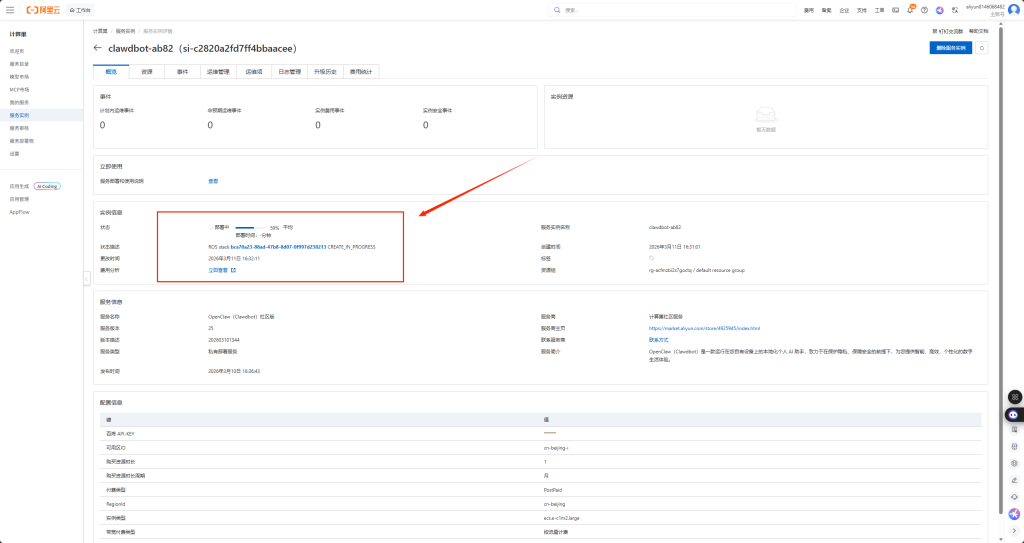The height and width of the screenshot is (543, 1024).
Task: Click the help question mark icon
Action: [924, 10]
